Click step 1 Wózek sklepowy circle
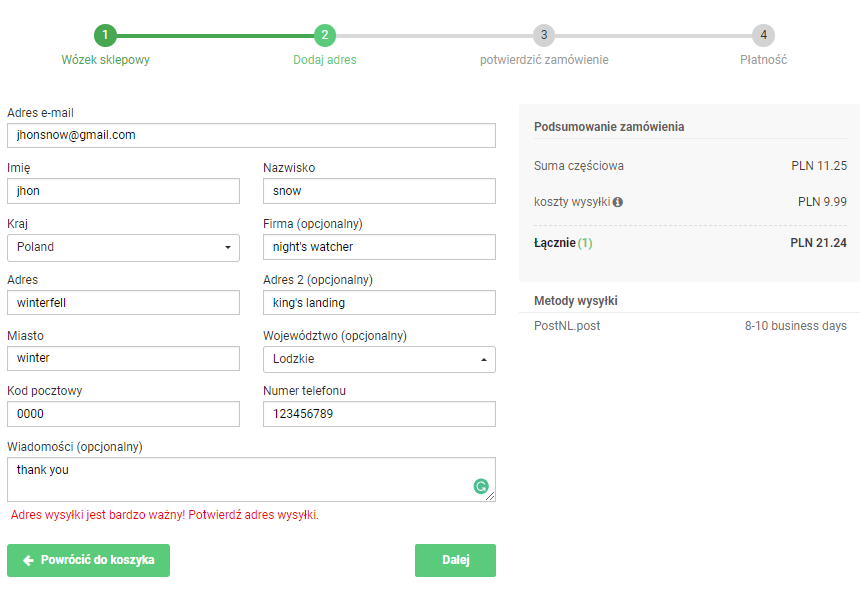 pos(105,36)
